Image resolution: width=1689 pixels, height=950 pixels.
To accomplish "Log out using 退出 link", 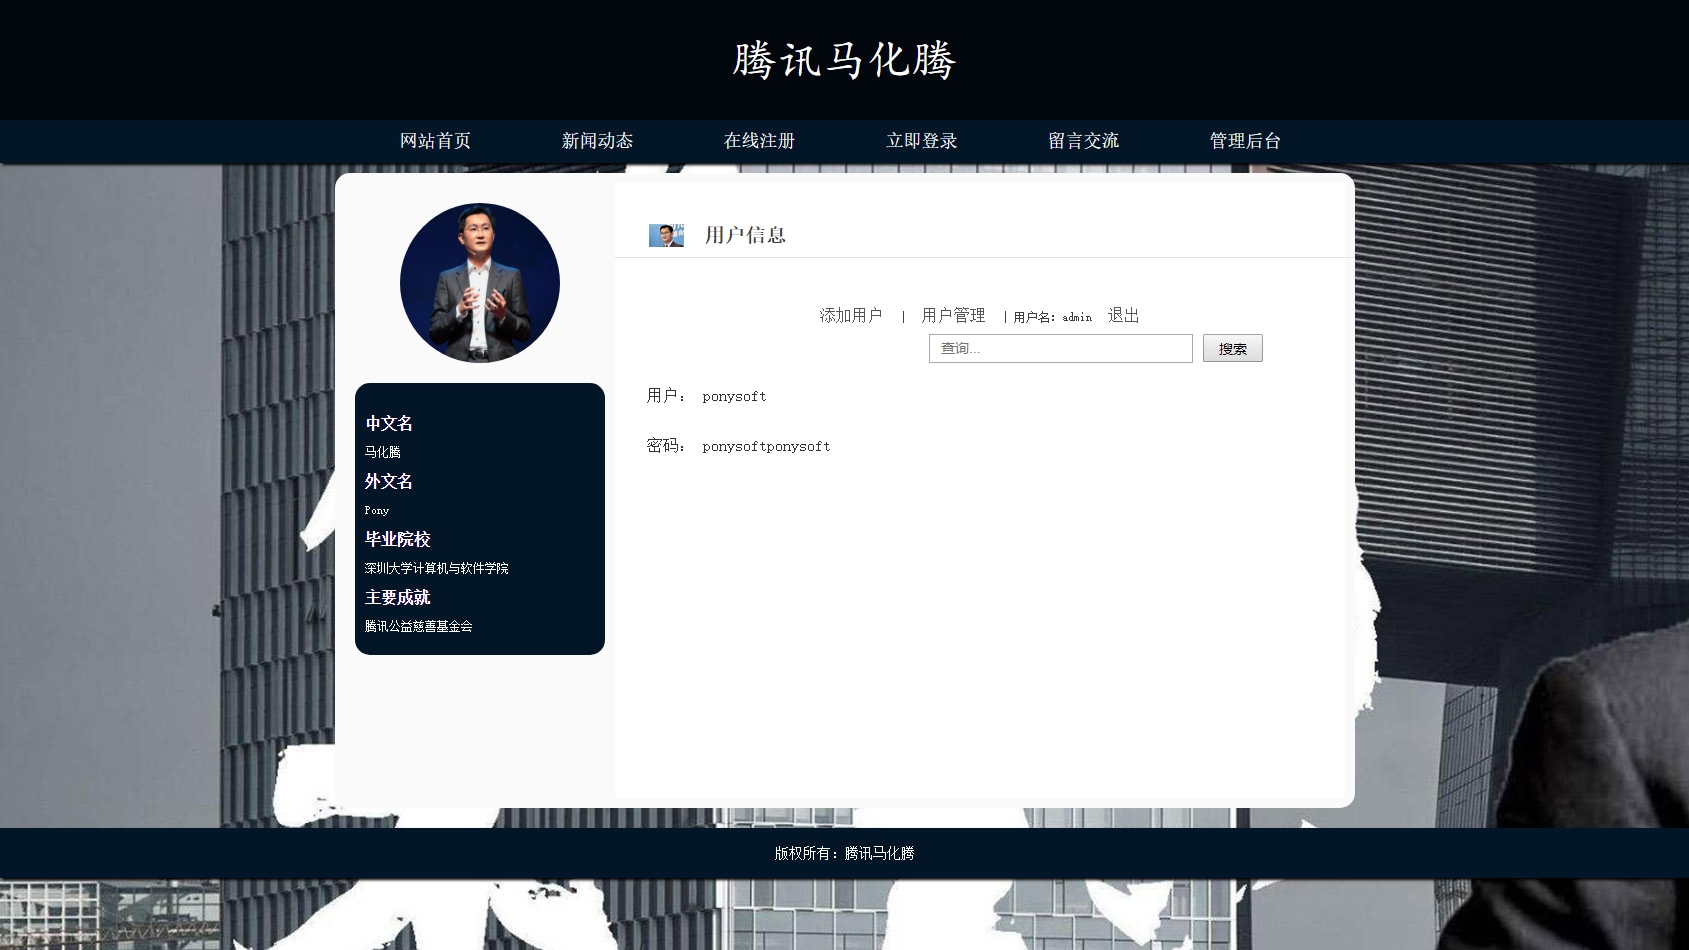I will [1123, 316].
